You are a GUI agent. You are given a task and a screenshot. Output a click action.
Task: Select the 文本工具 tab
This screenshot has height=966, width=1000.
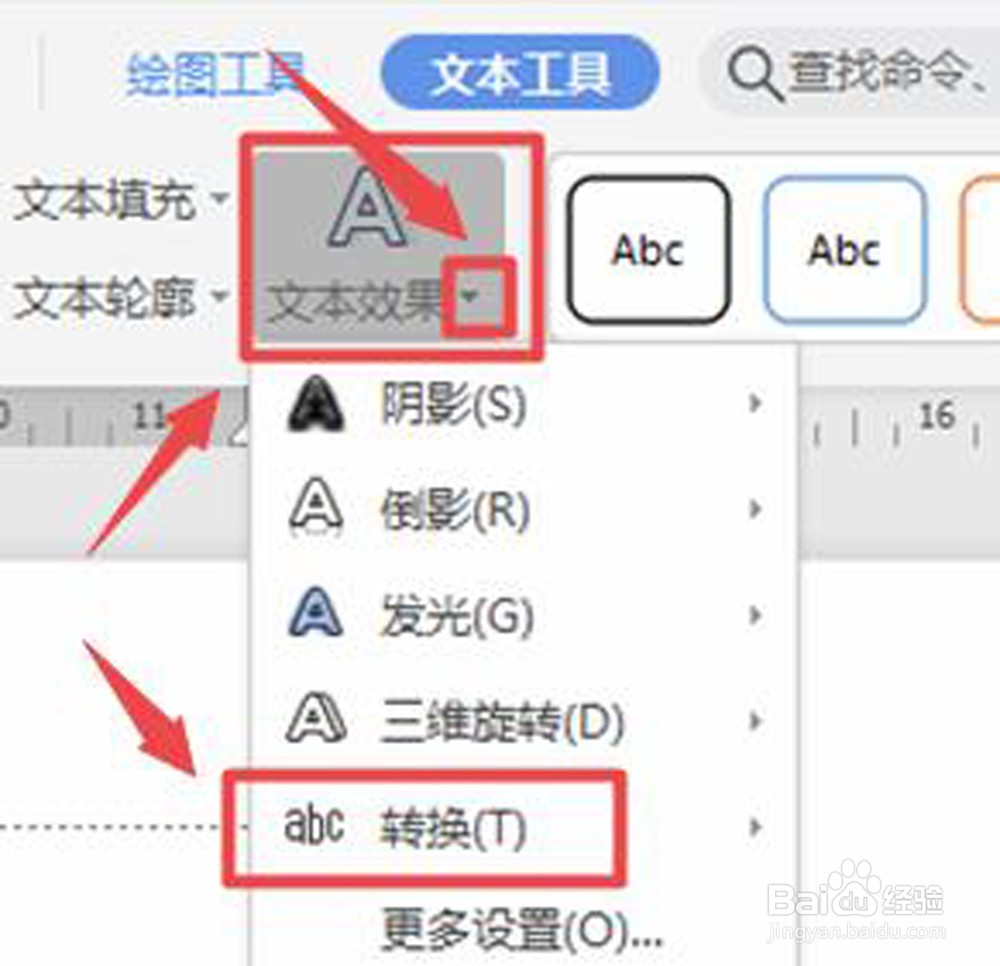[520, 73]
